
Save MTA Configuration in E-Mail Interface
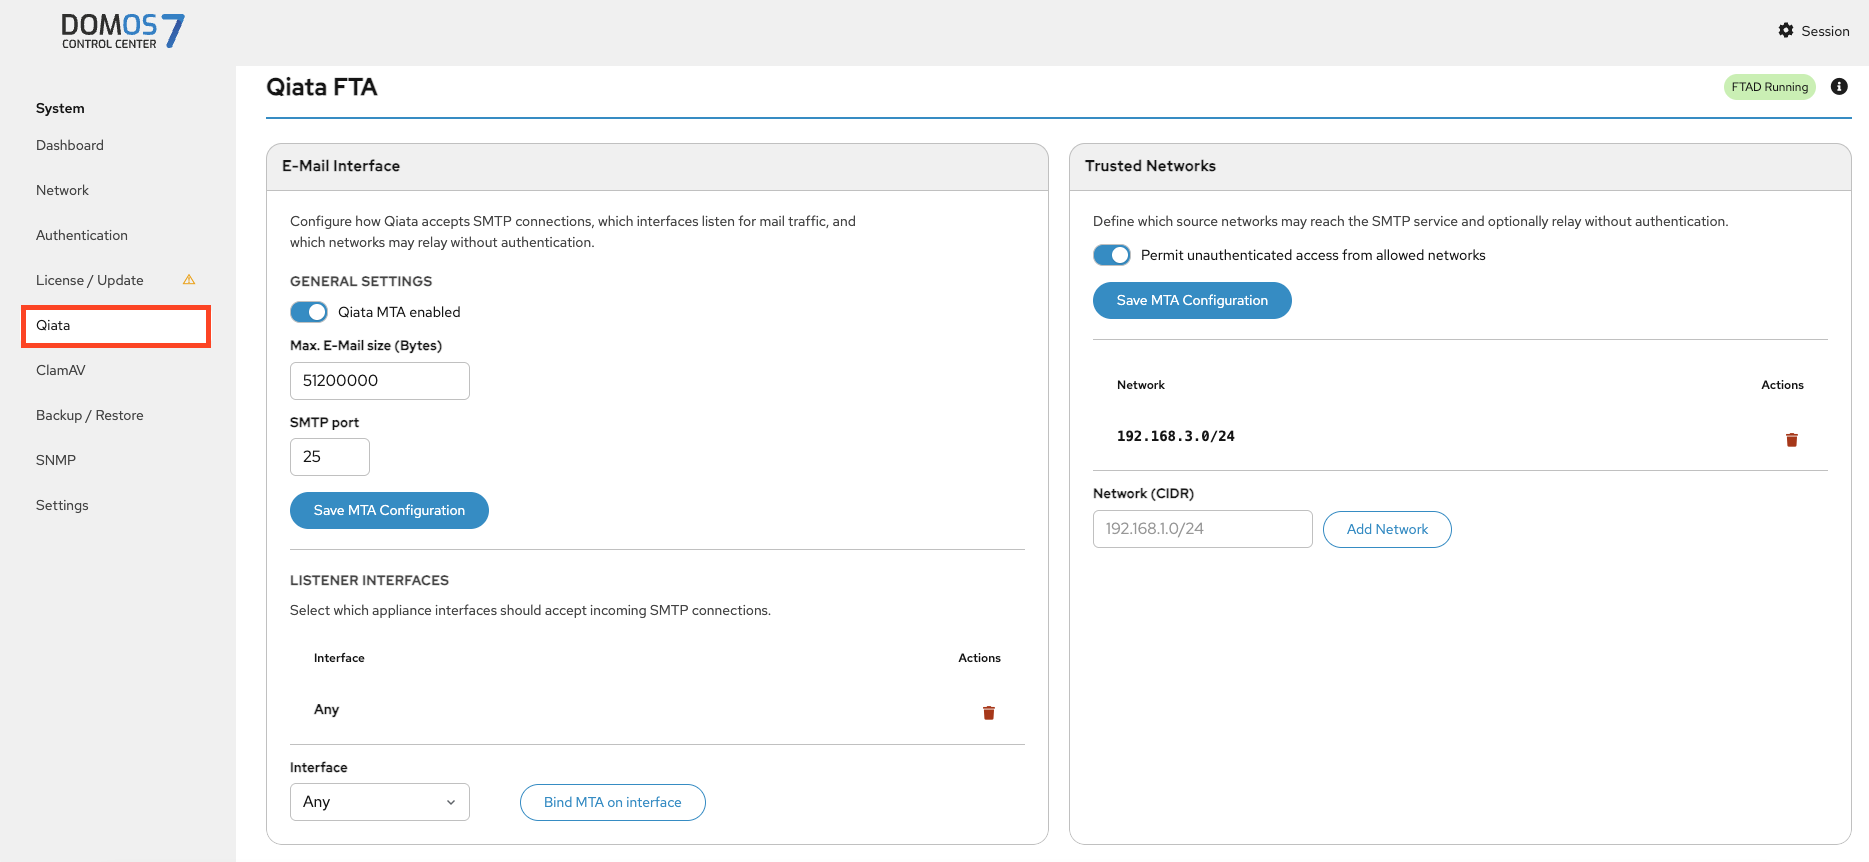389,510
